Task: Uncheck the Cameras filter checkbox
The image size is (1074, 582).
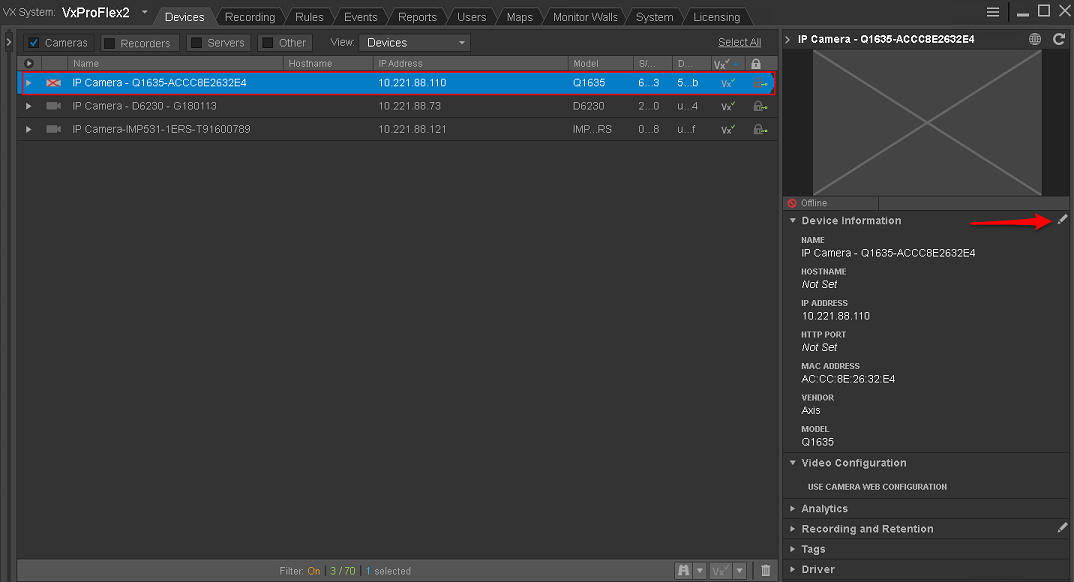Action: [x=33, y=43]
